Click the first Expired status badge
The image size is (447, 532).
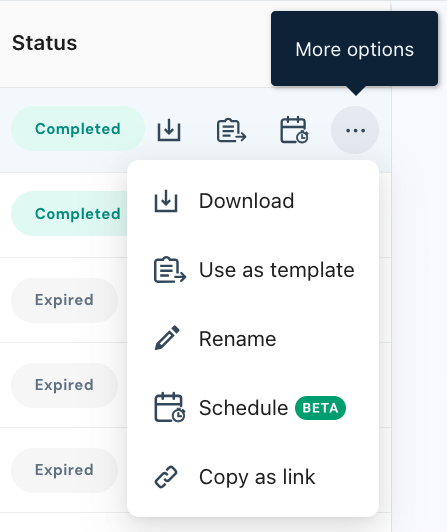tap(64, 300)
